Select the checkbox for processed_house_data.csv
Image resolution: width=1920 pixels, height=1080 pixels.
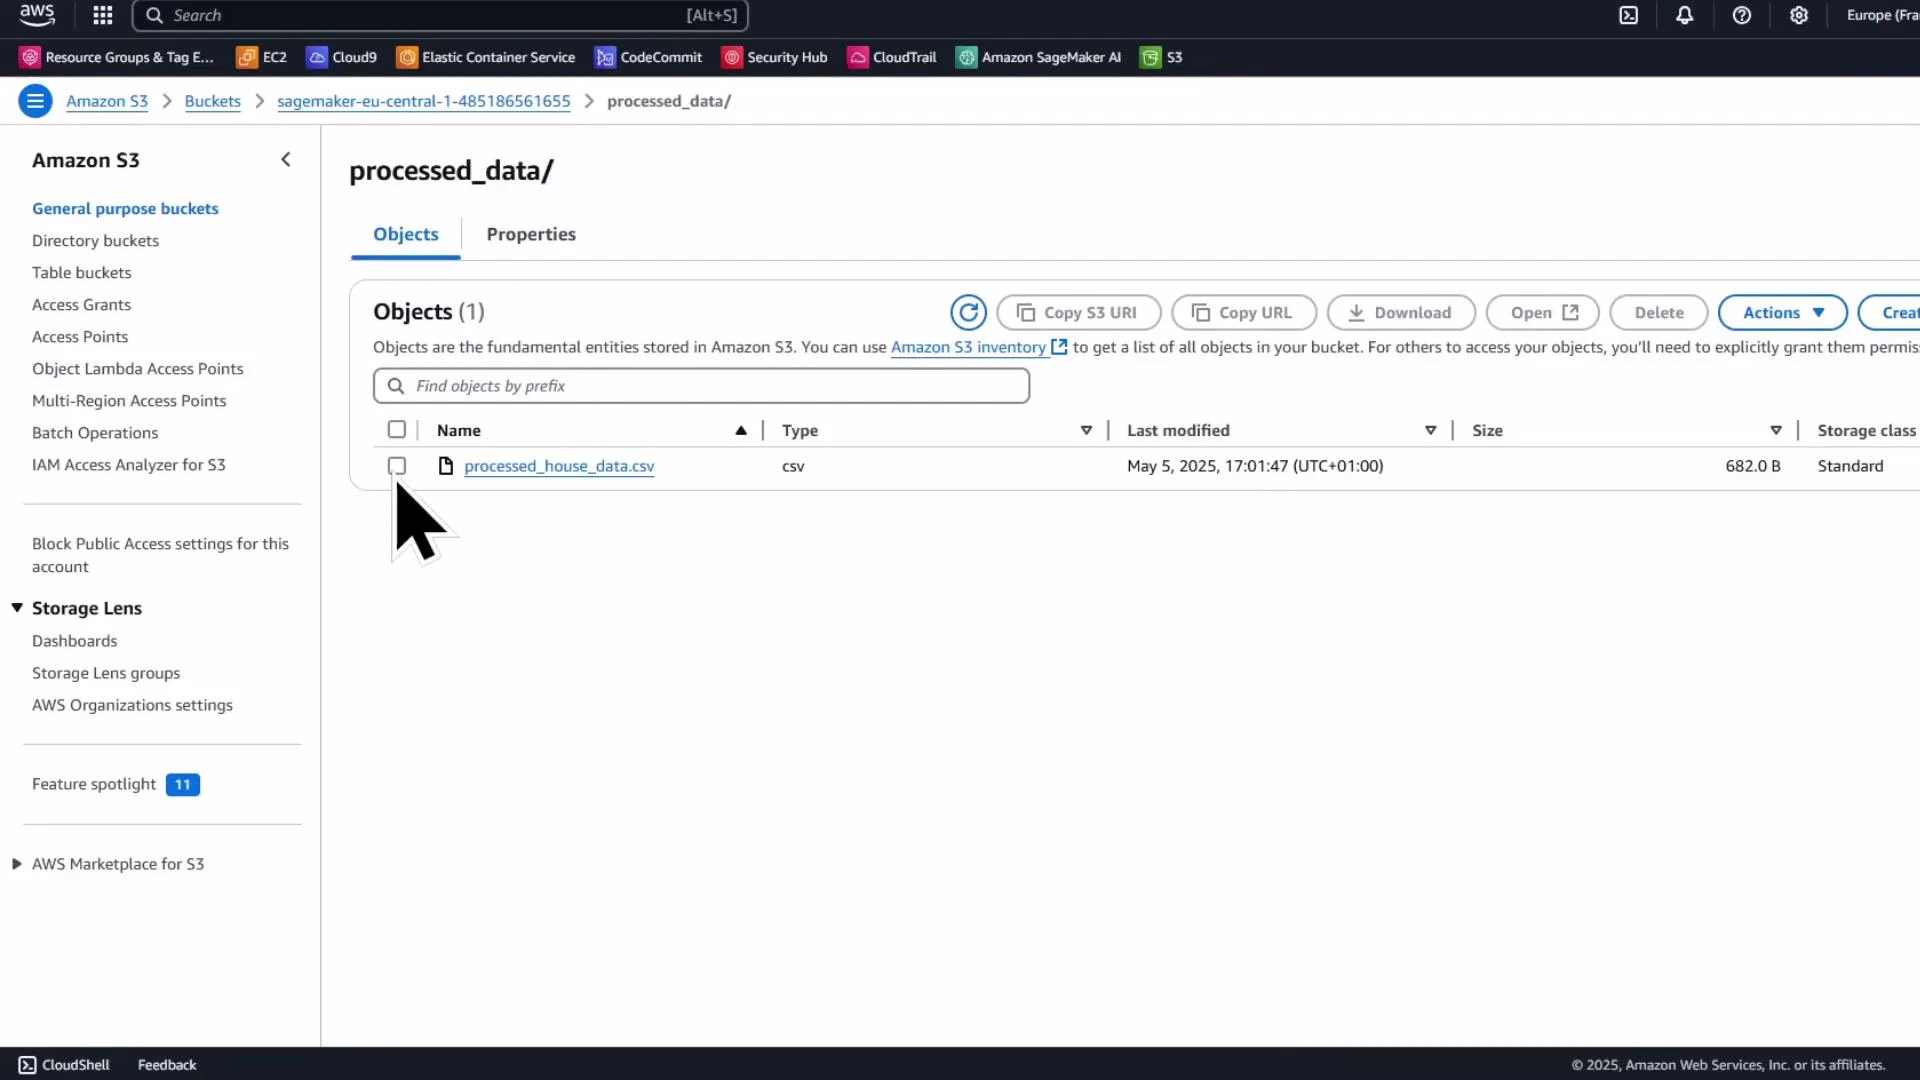click(x=396, y=465)
